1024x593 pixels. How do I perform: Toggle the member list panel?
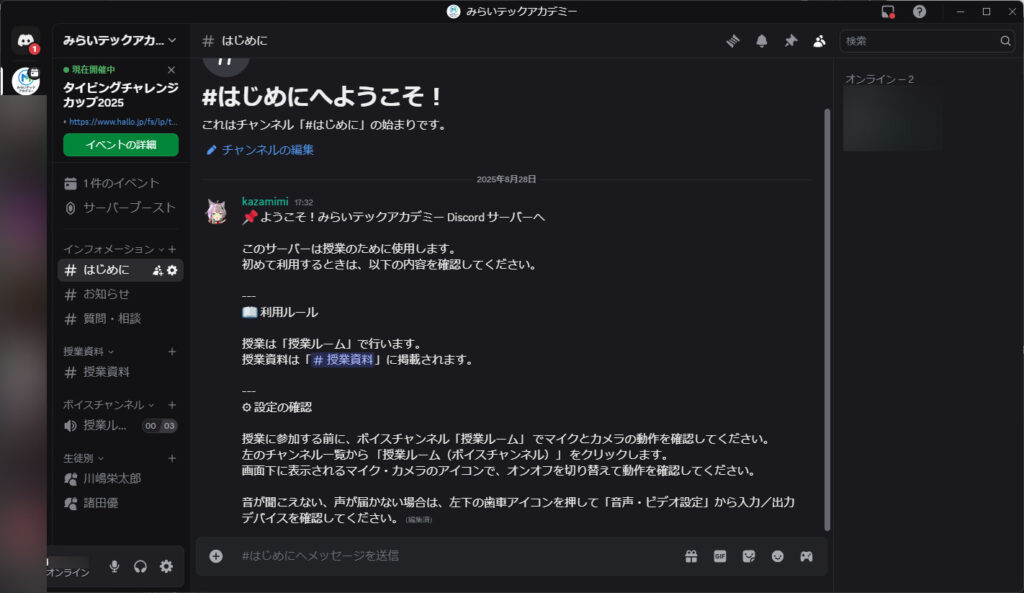coord(819,40)
